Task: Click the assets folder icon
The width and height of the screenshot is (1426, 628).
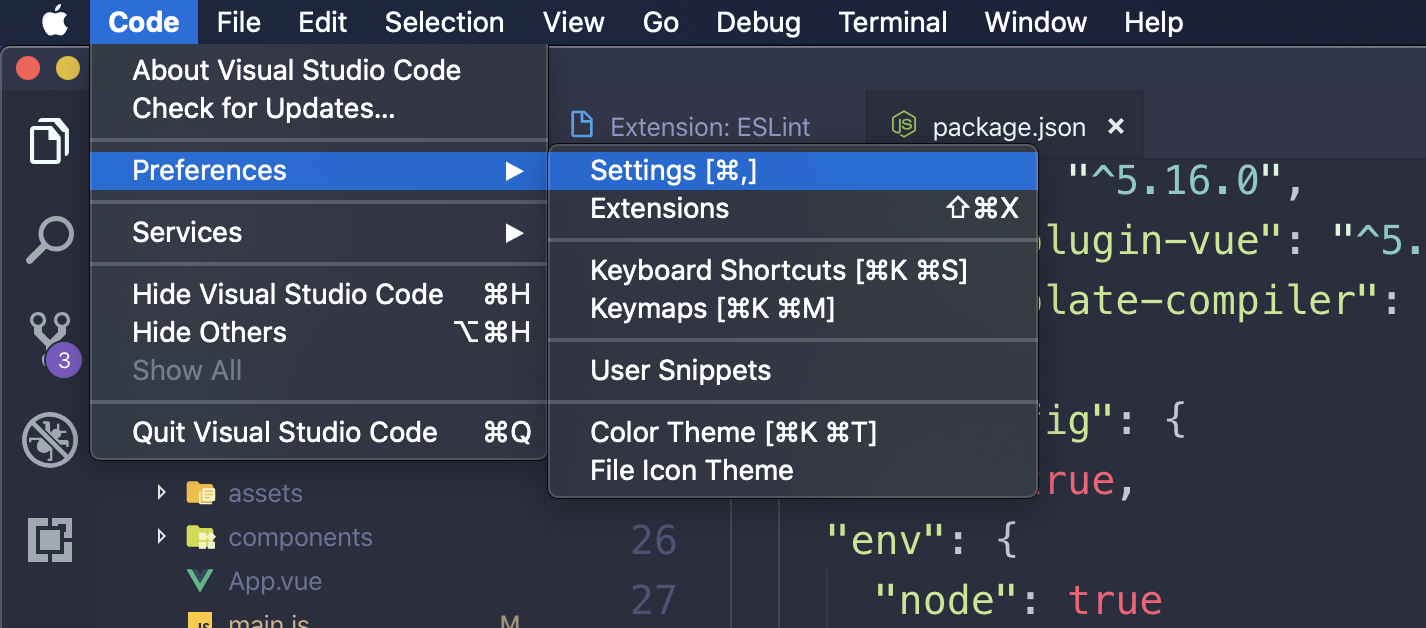Action: [200, 493]
